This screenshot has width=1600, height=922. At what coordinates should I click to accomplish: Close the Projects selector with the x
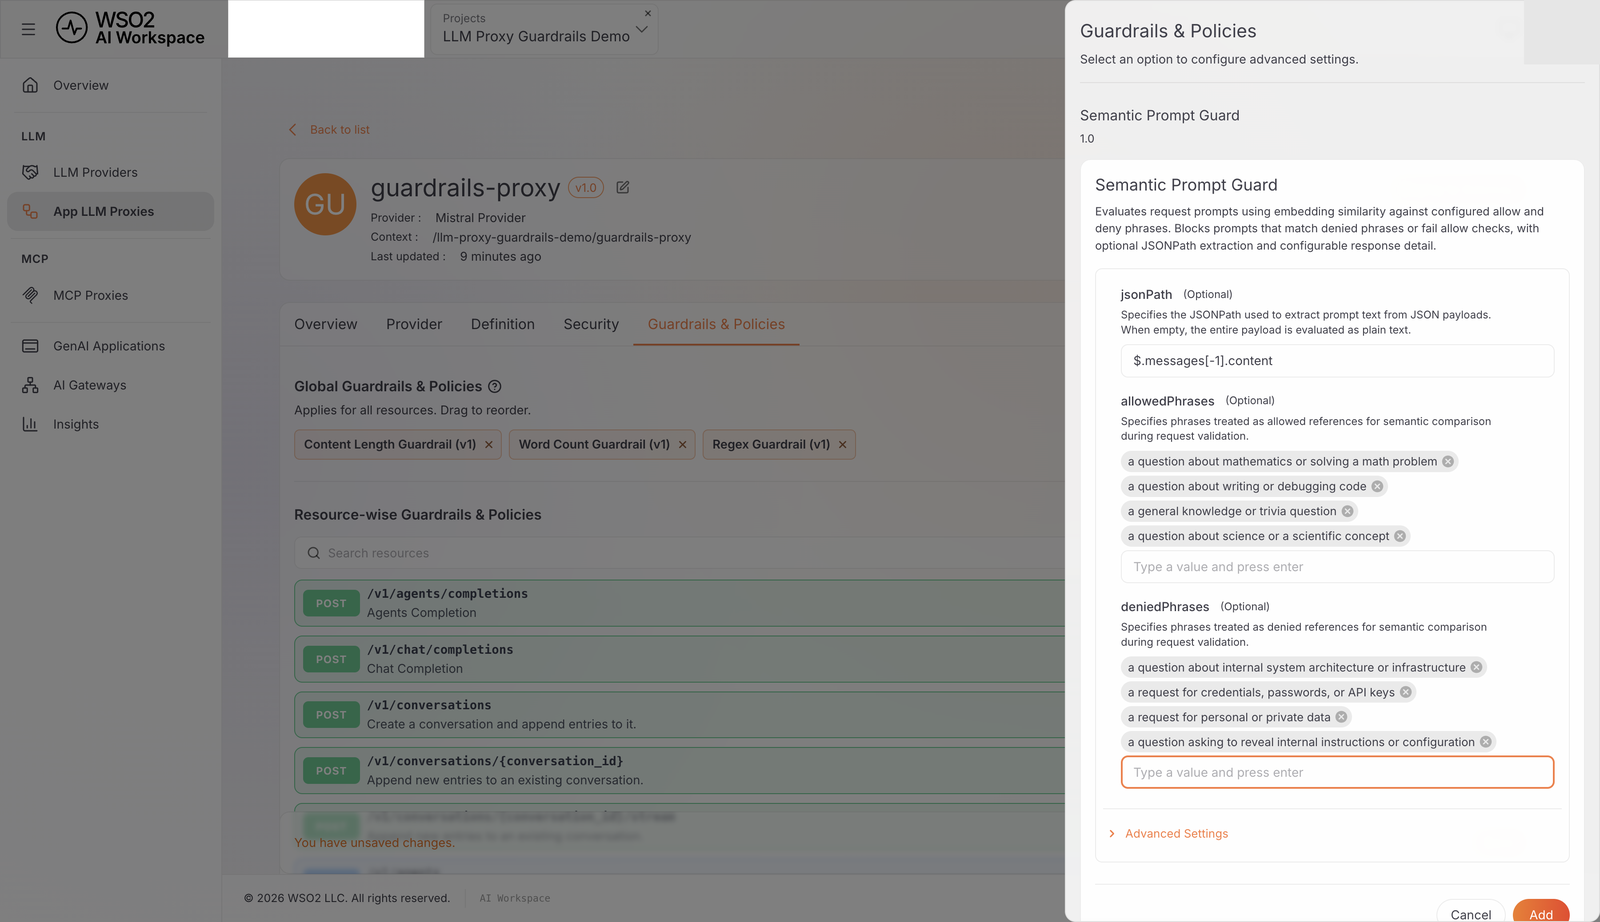[x=648, y=13]
